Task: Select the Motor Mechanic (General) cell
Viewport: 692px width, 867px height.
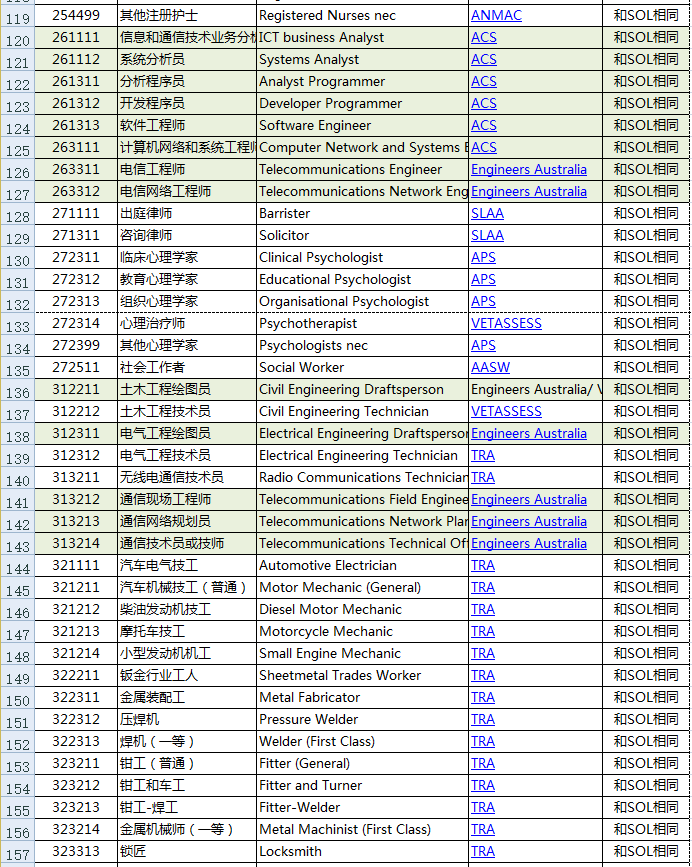Action: coord(363,587)
